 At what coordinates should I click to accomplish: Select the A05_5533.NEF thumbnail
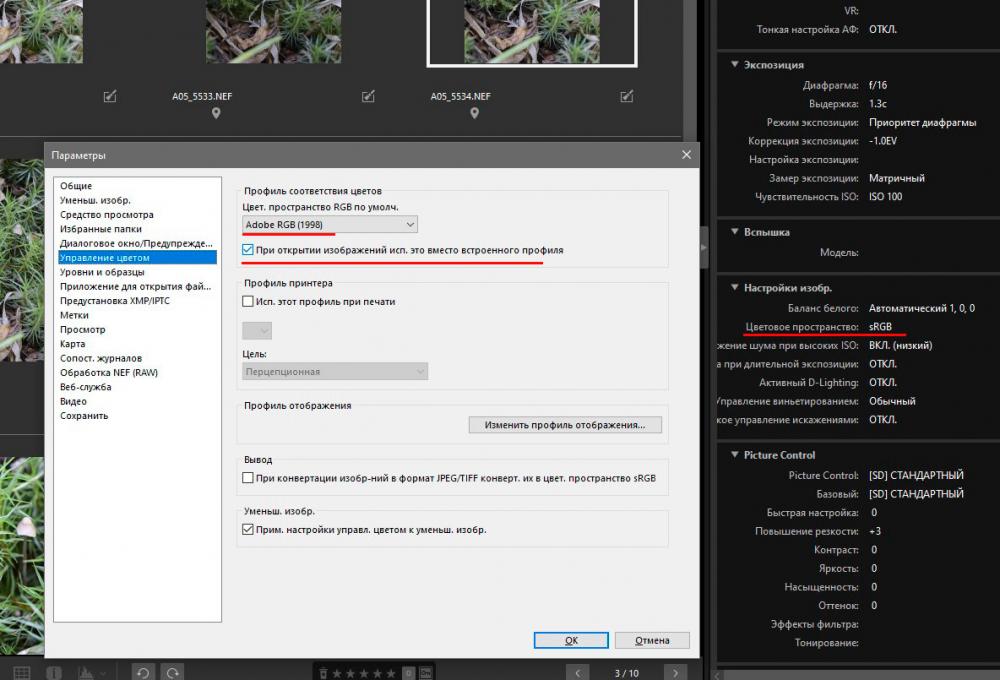coord(274,31)
